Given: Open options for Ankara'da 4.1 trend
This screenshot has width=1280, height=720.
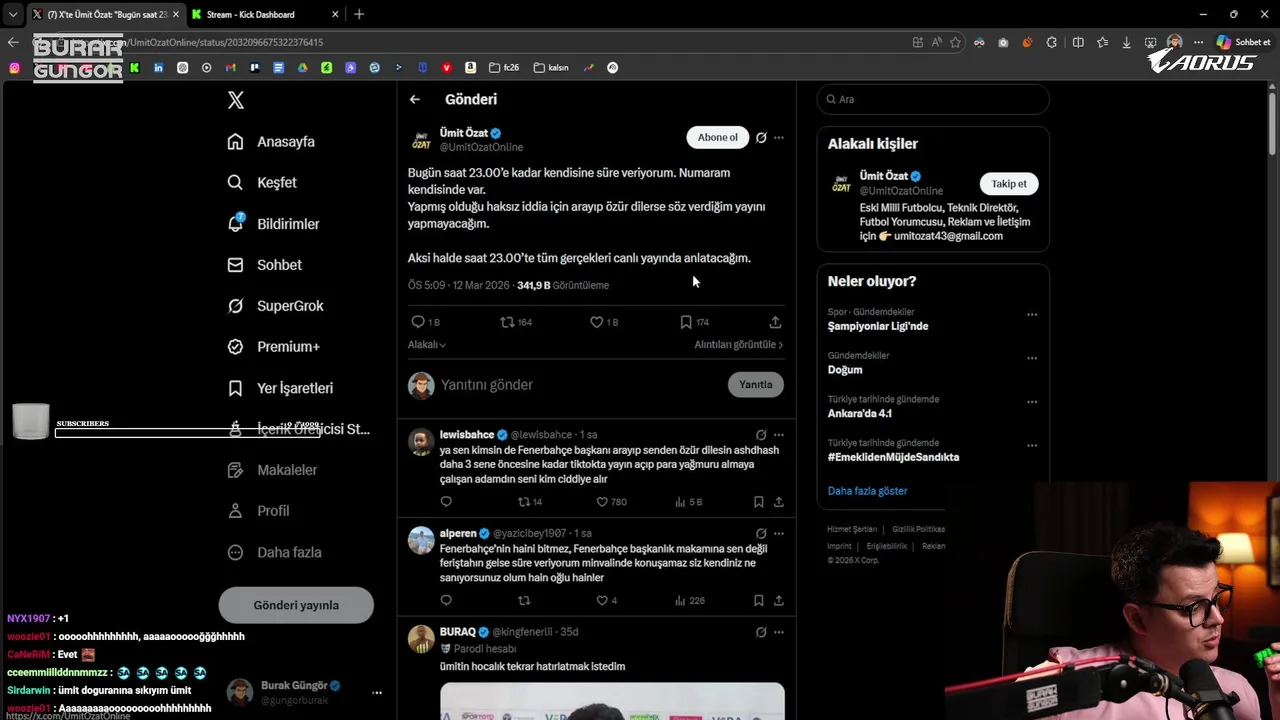Looking at the screenshot, I should click(1032, 402).
